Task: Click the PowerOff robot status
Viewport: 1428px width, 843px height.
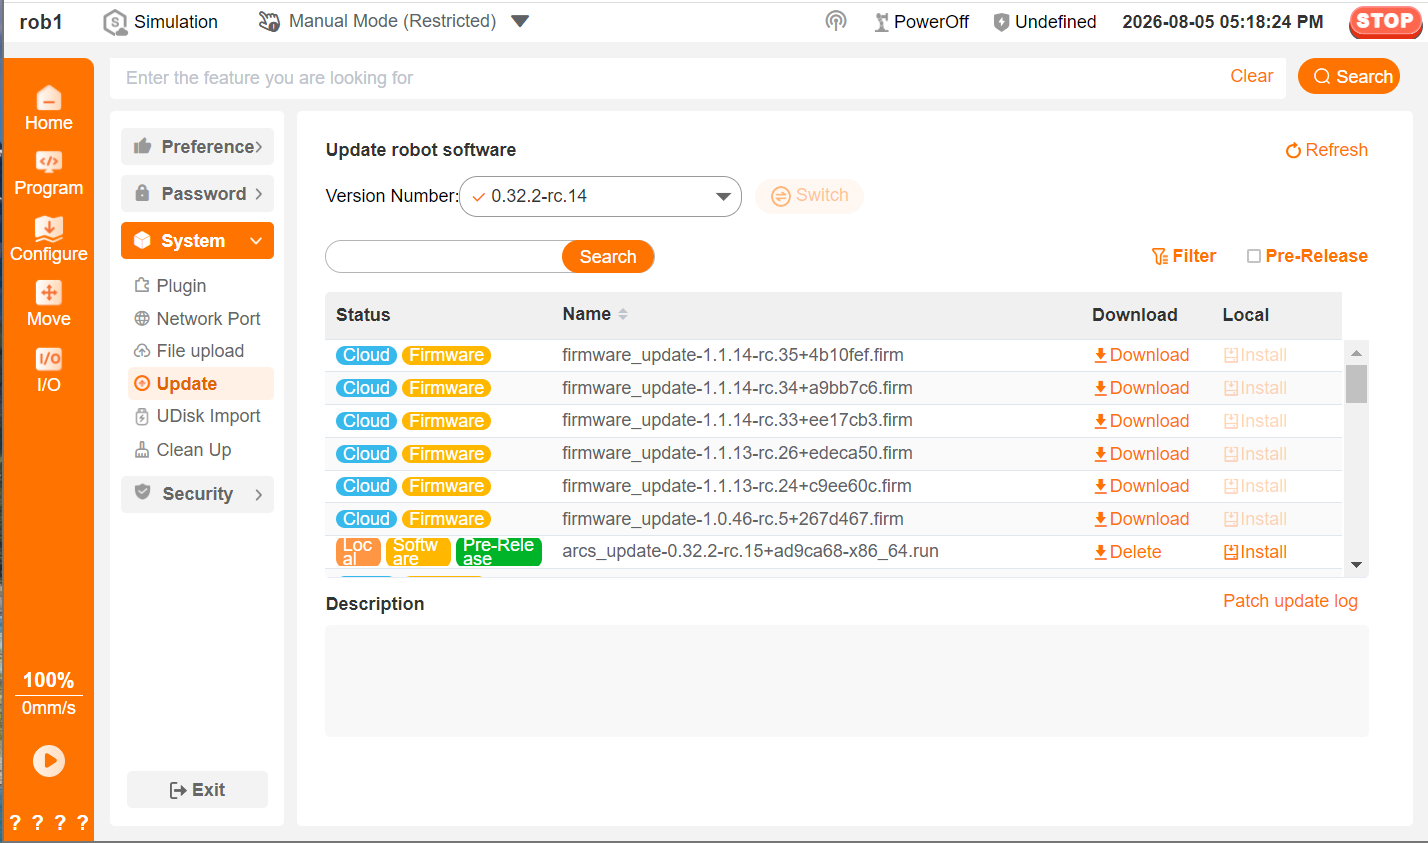Action: coord(921,22)
